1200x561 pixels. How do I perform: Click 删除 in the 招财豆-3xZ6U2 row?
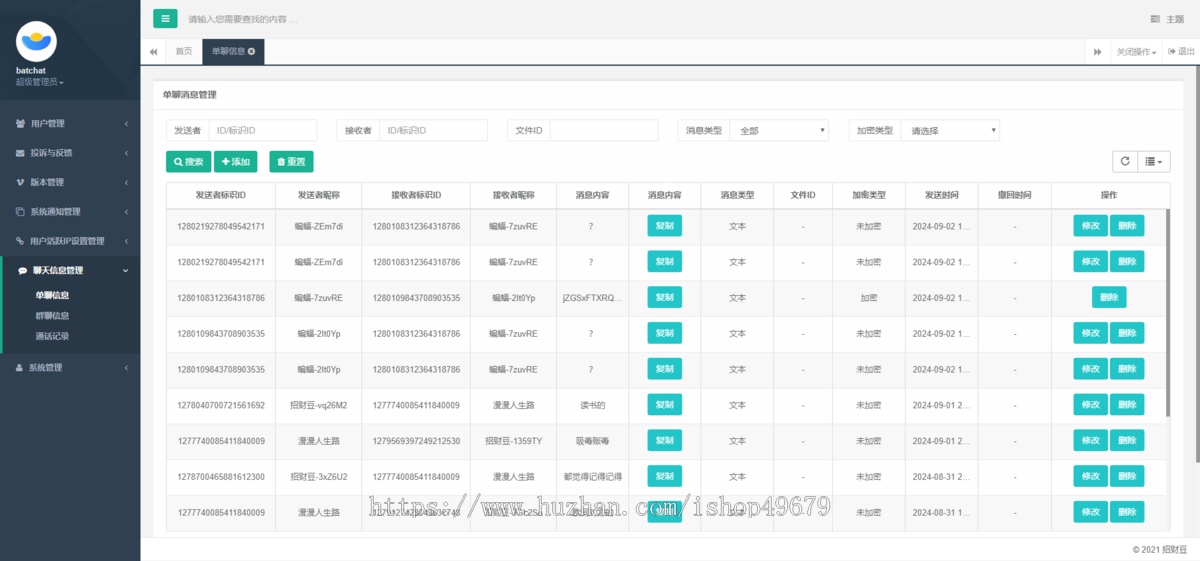(x=1128, y=477)
